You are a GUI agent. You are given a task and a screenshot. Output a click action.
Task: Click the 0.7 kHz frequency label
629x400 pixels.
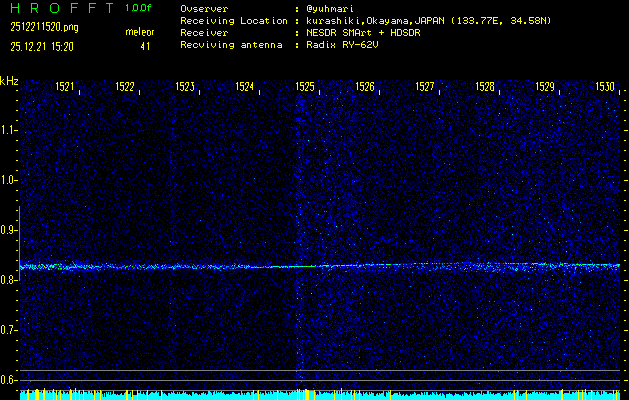pos(9,330)
